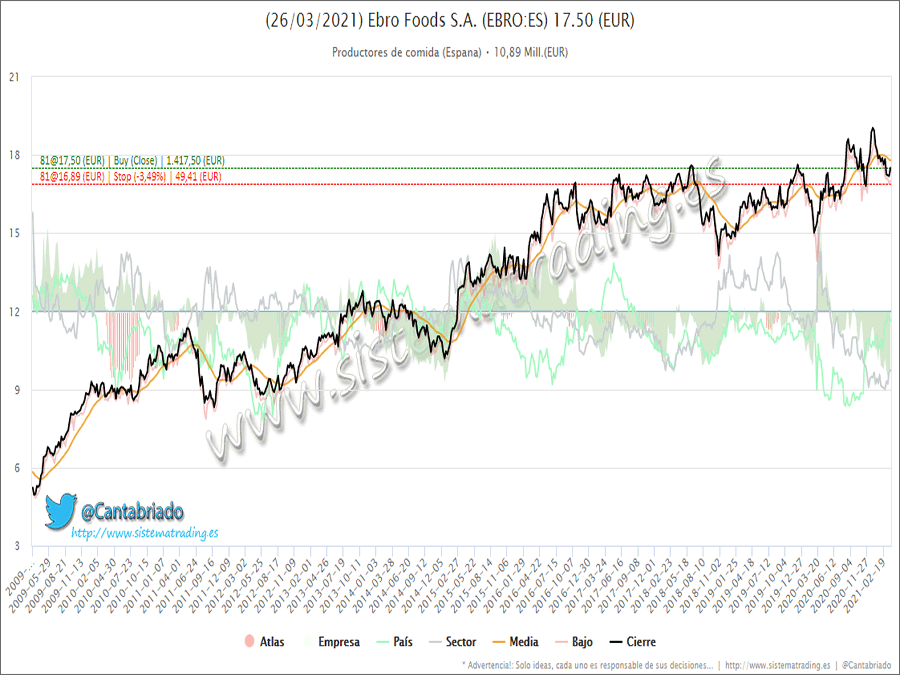This screenshot has height=675, width=900.
Task: Toggle the Cierre close price legend item
Action: tap(633, 642)
